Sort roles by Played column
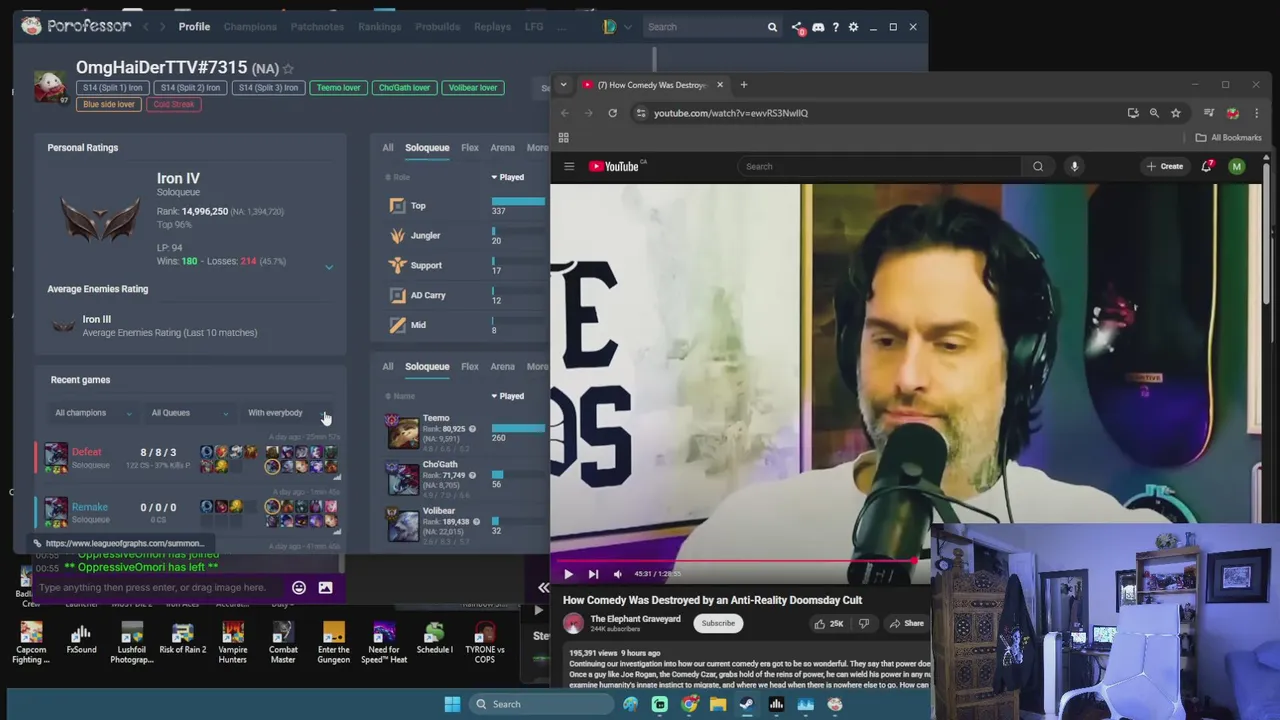 [508, 178]
